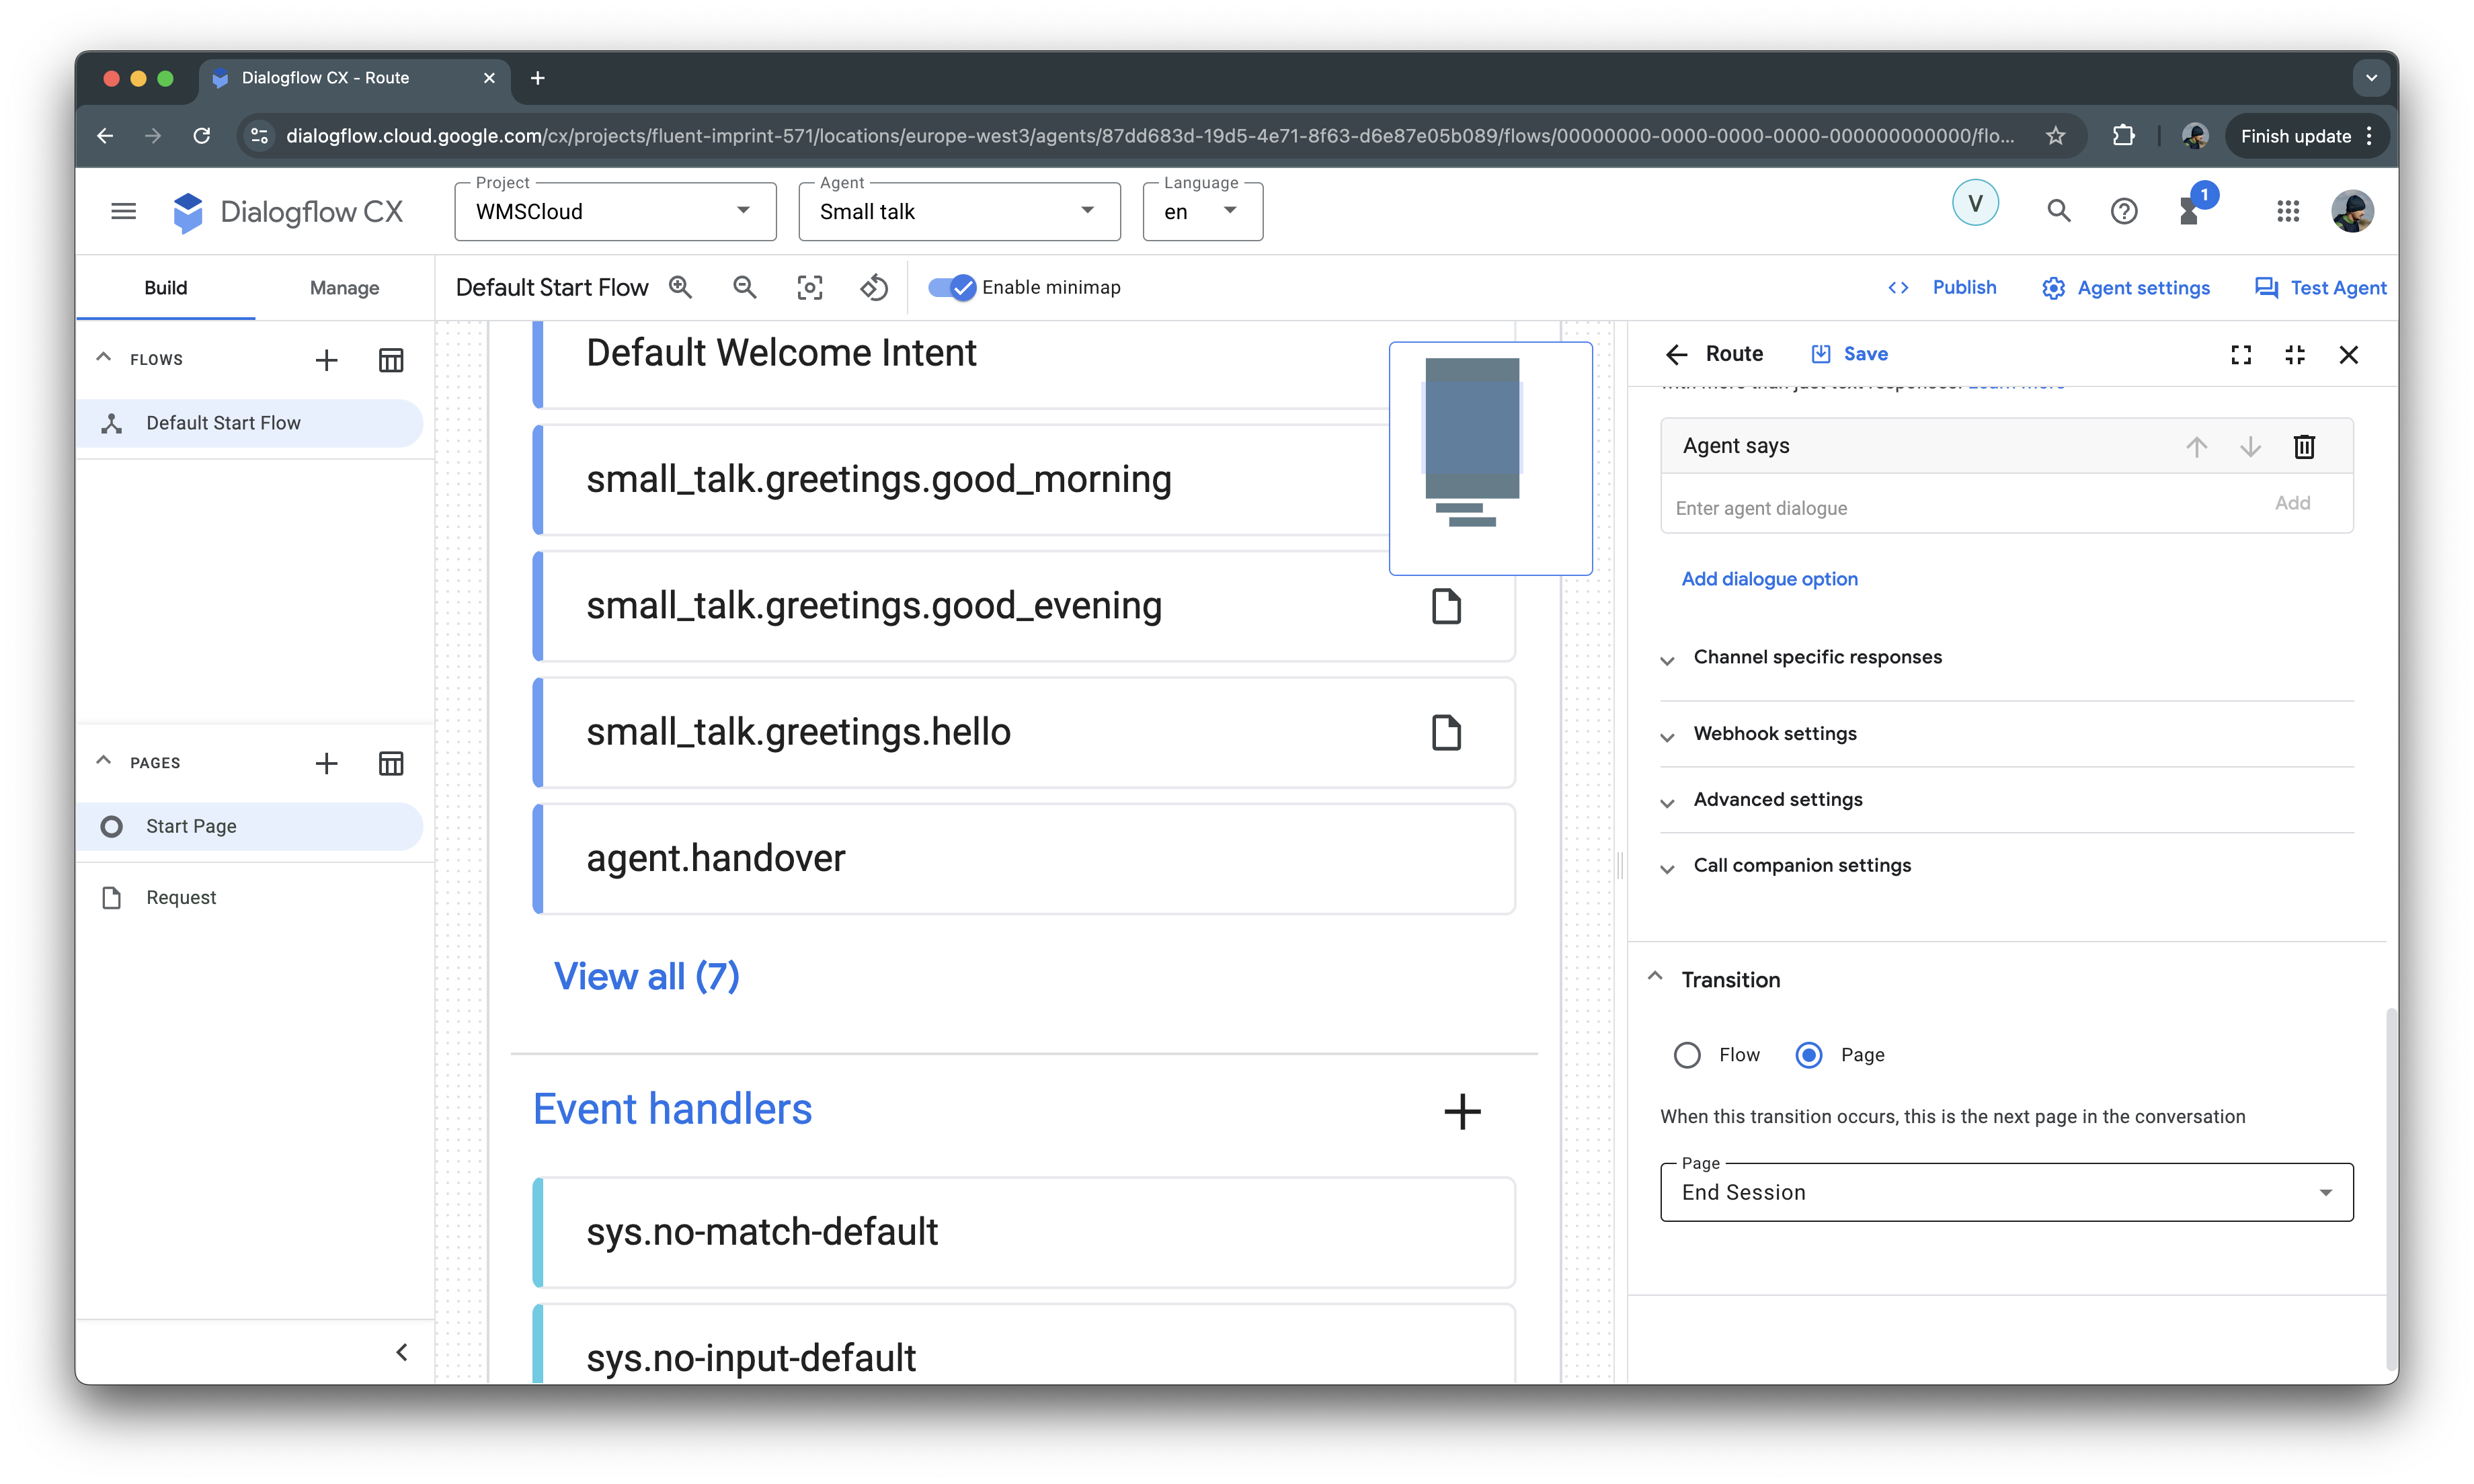Select the Flow transition radio button

(x=1687, y=1055)
